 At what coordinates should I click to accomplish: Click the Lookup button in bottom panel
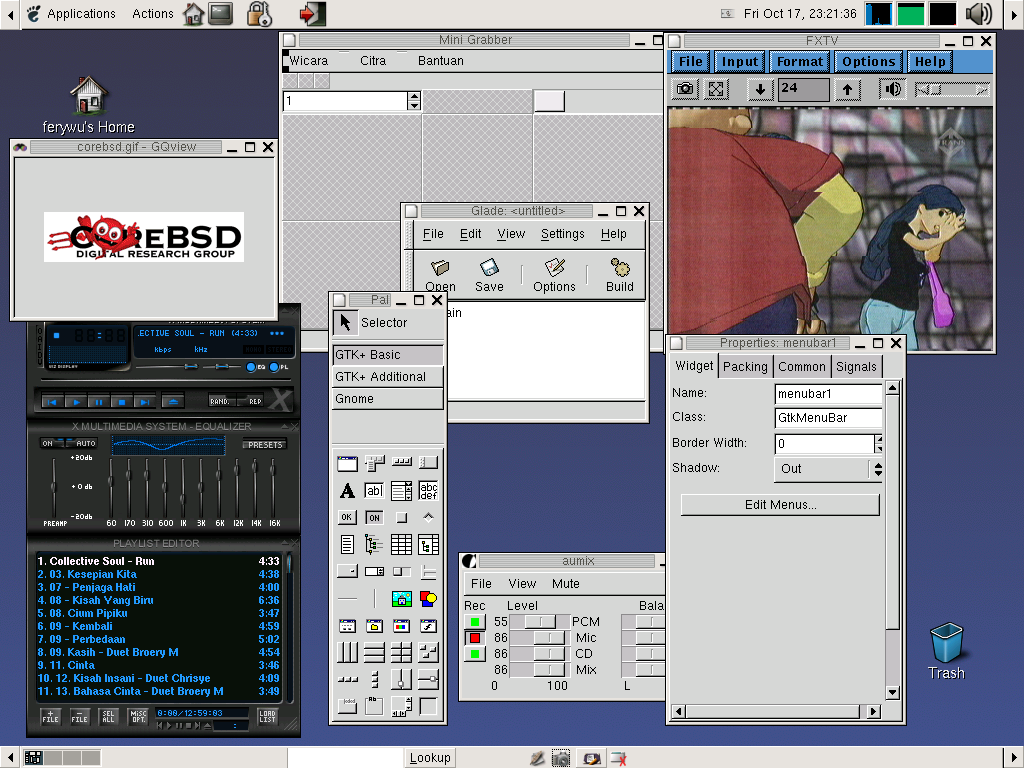pos(430,758)
